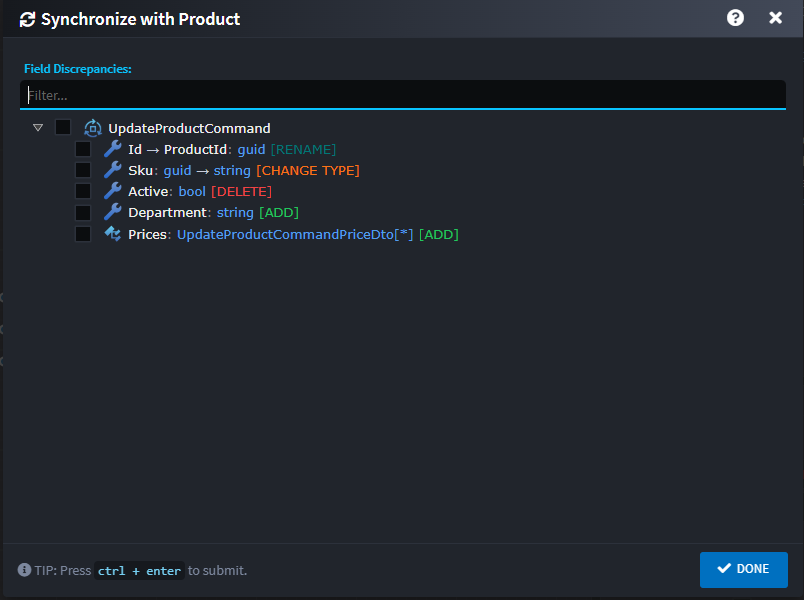Click the Field Discrepancies label

[78, 69]
